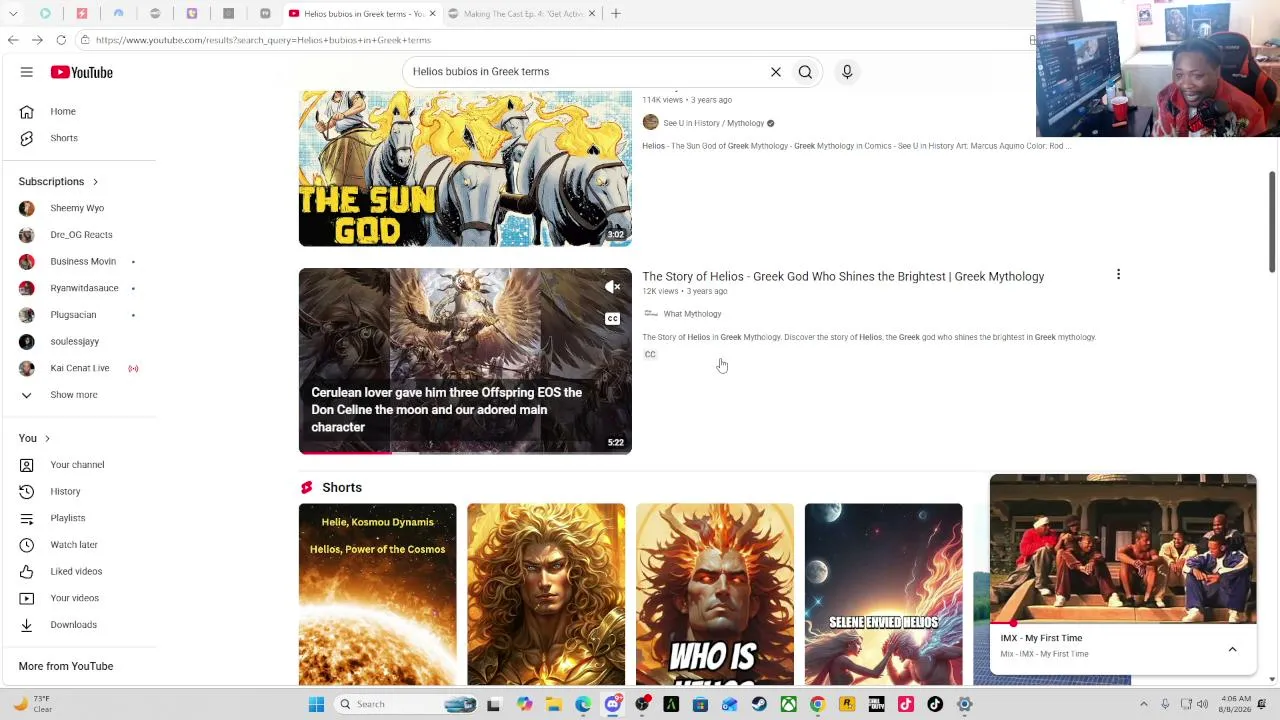Viewport: 1280px width, 720px height.
Task: Go back in the browser
Action: coord(13,40)
